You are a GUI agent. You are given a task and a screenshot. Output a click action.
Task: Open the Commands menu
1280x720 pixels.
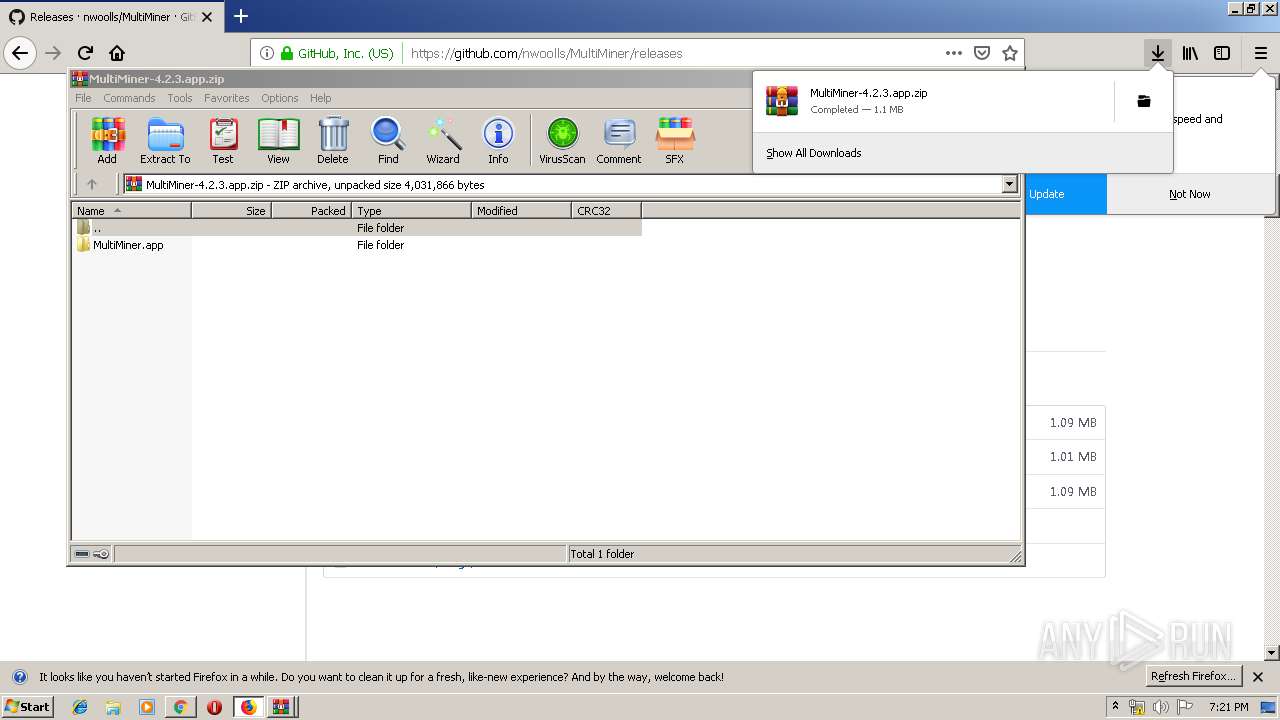(129, 98)
